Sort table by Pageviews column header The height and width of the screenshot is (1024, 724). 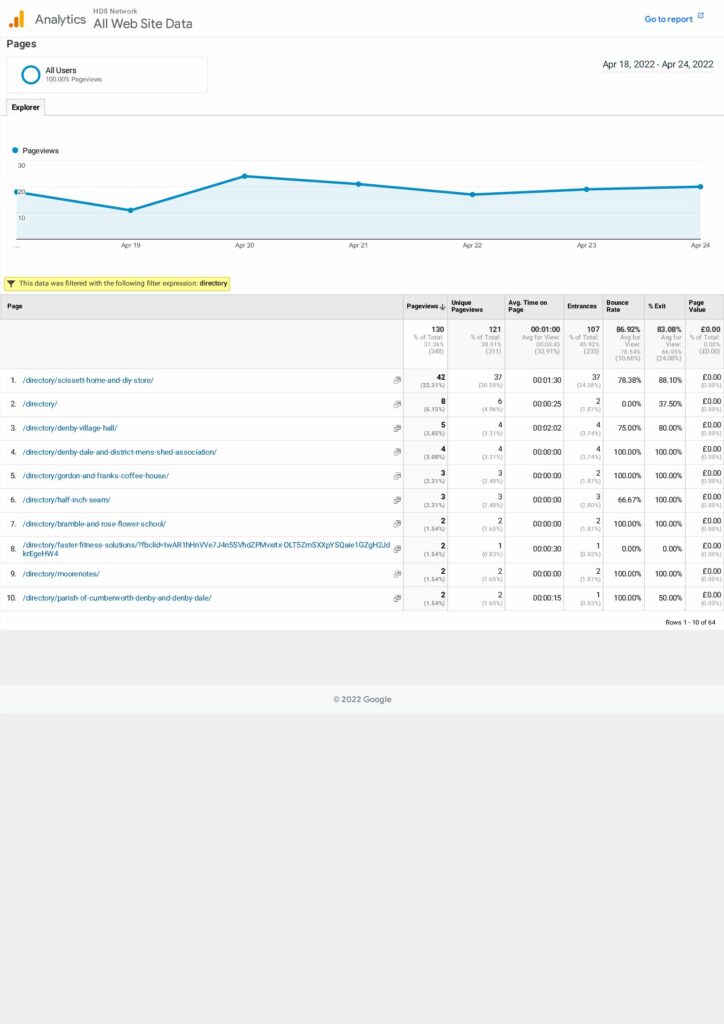424,306
